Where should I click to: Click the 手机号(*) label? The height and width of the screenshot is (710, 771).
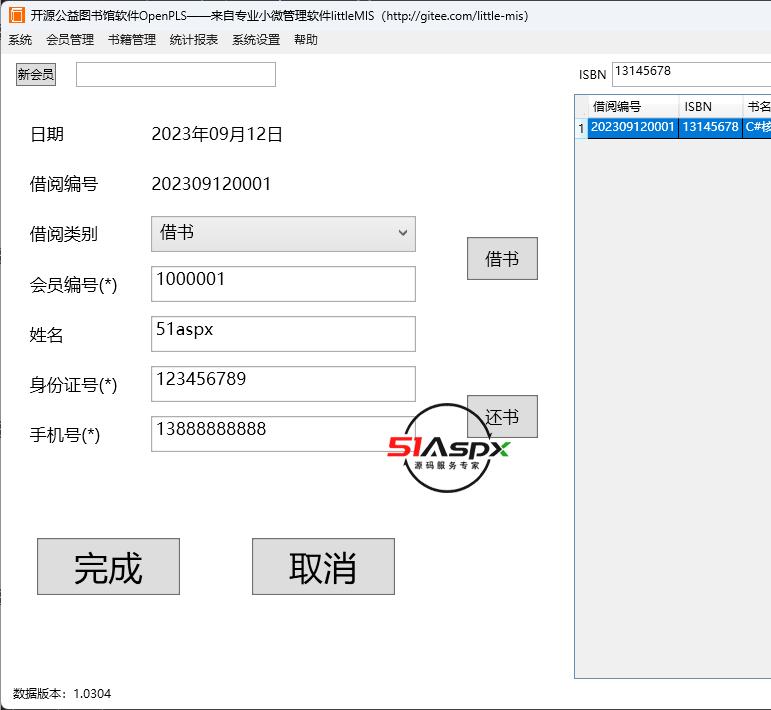pos(65,435)
